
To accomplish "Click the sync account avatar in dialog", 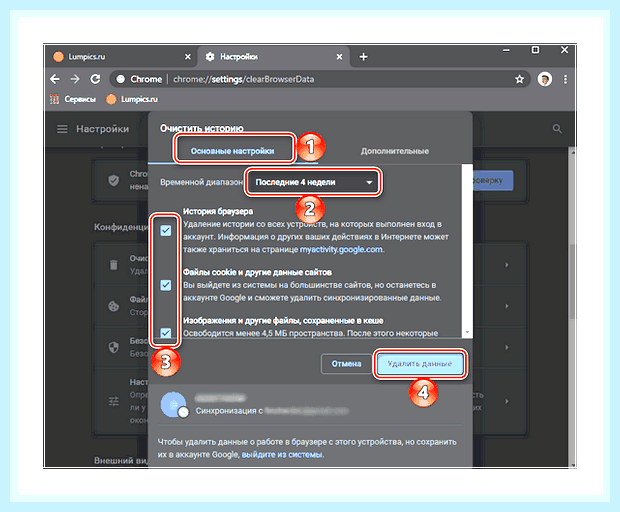I will click(173, 404).
